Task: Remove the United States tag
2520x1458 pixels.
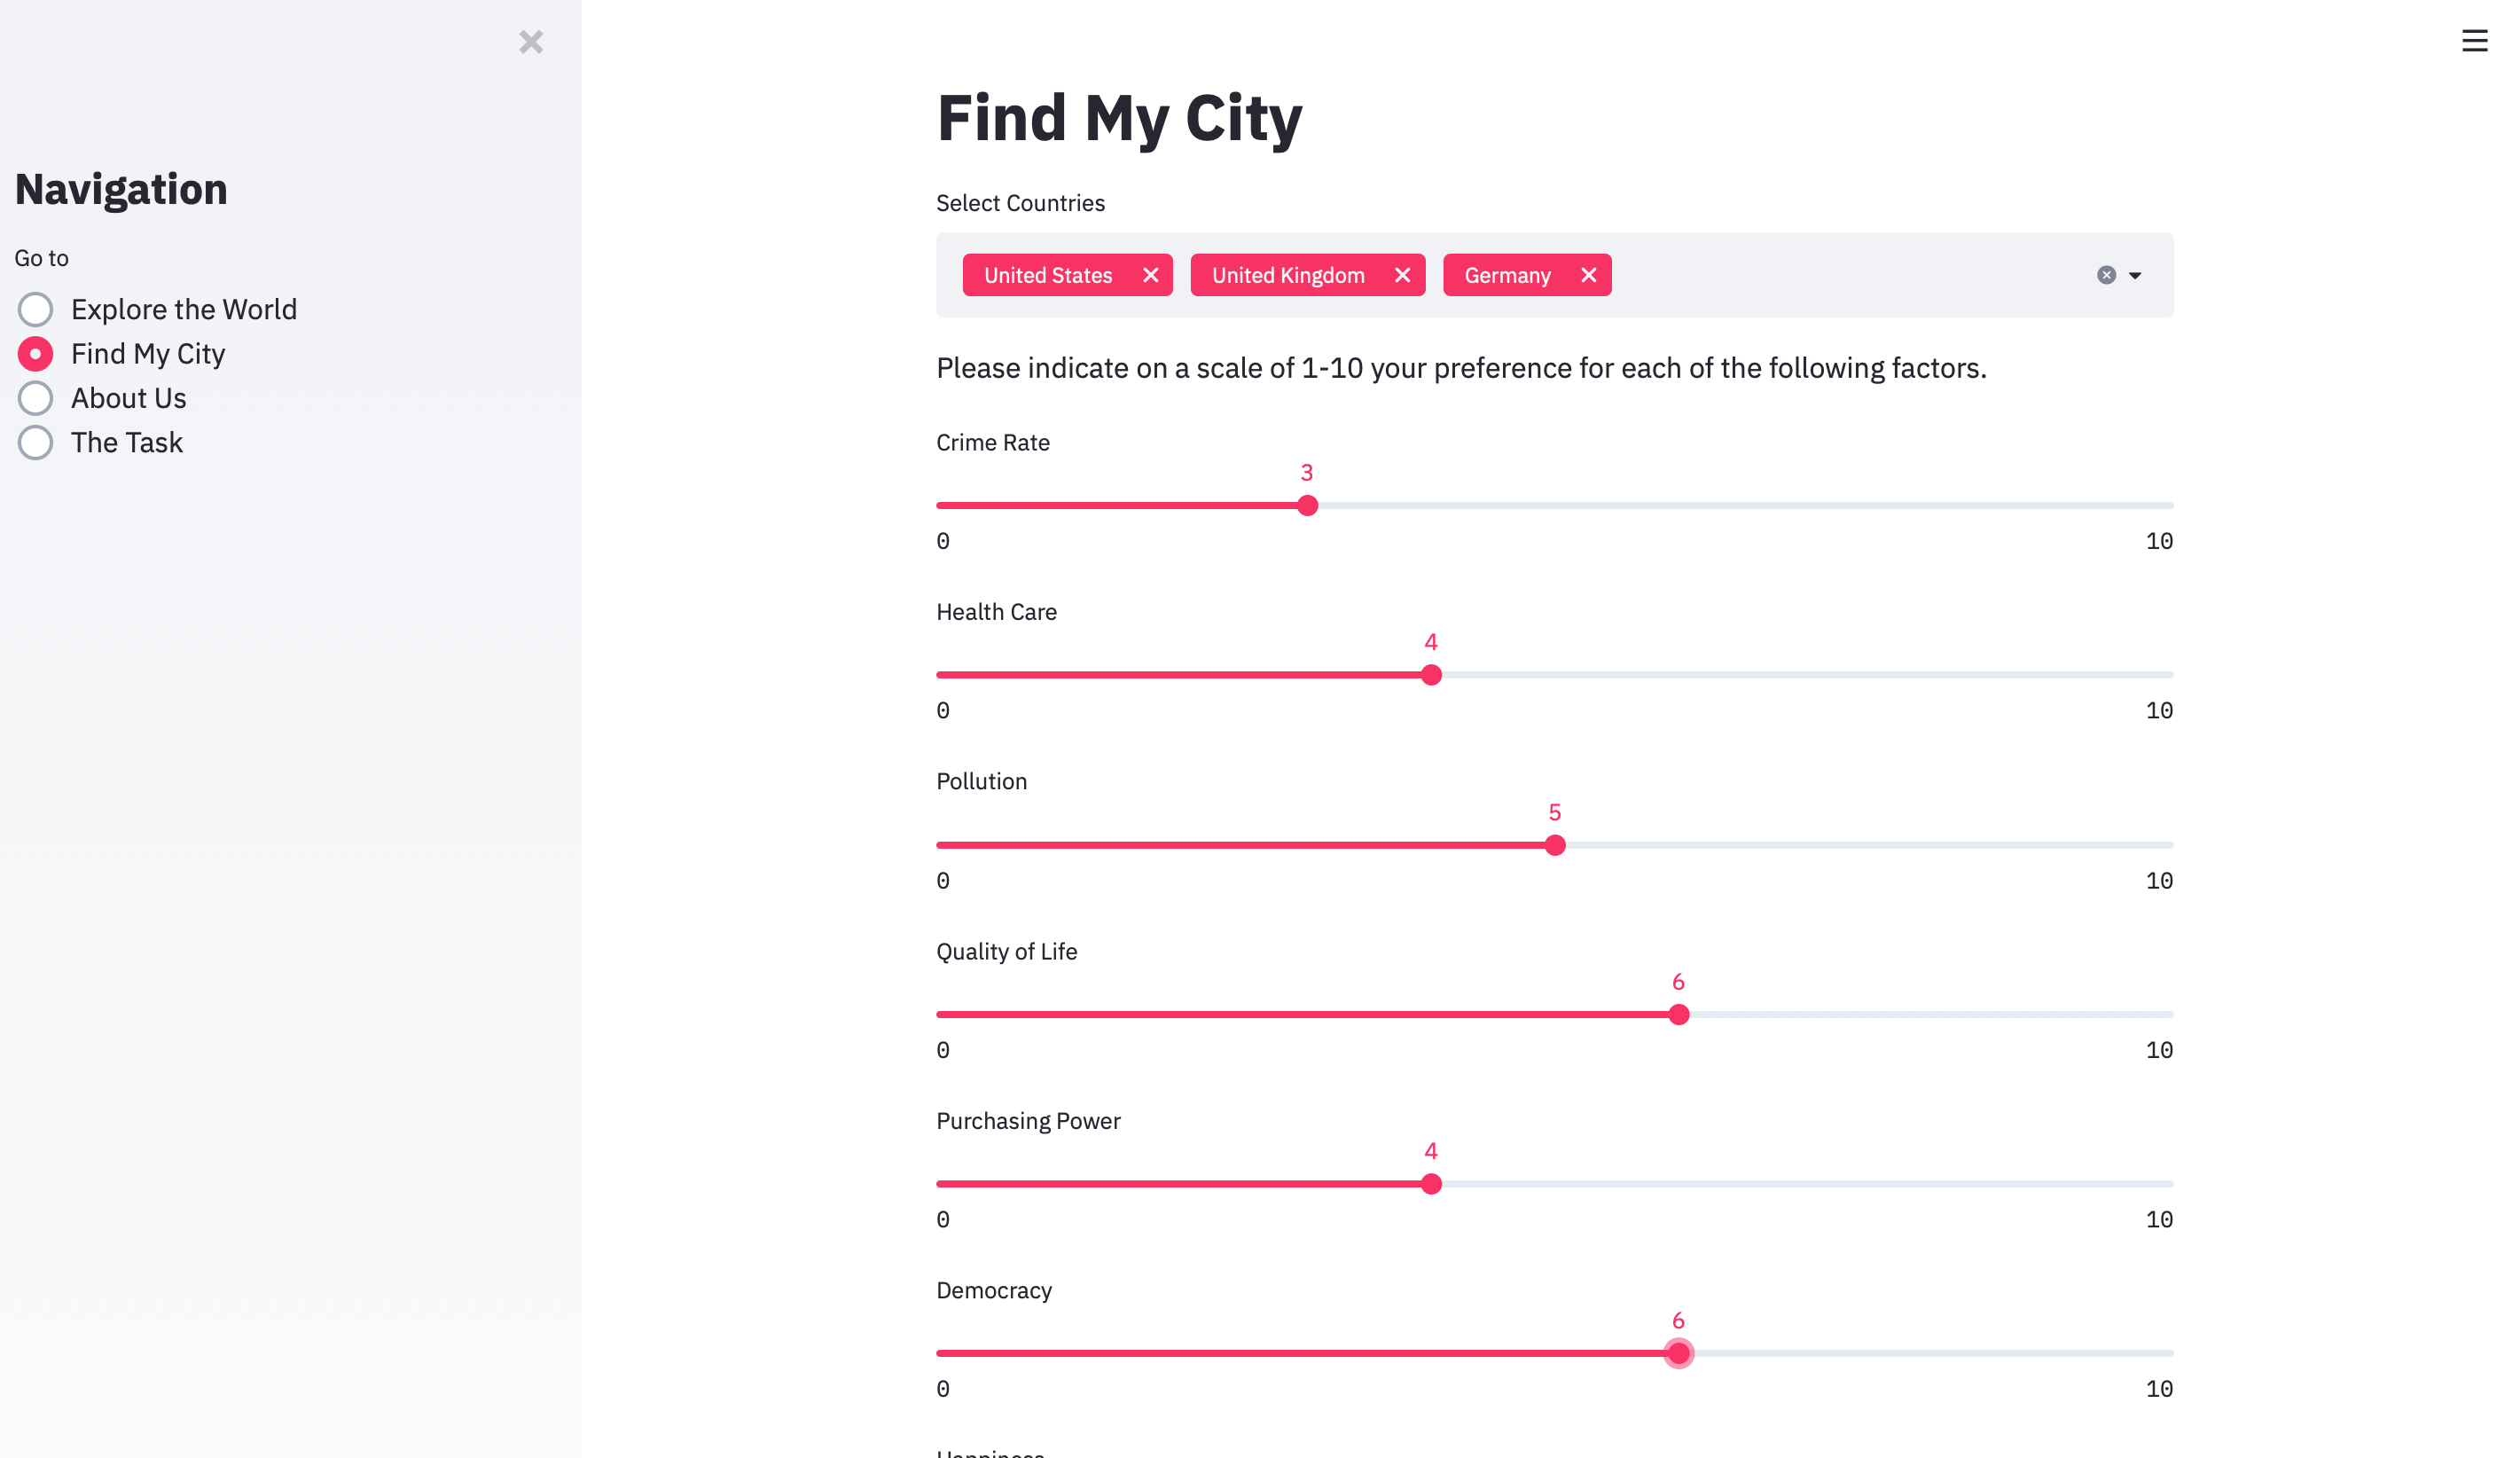Action: tap(1150, 275)
